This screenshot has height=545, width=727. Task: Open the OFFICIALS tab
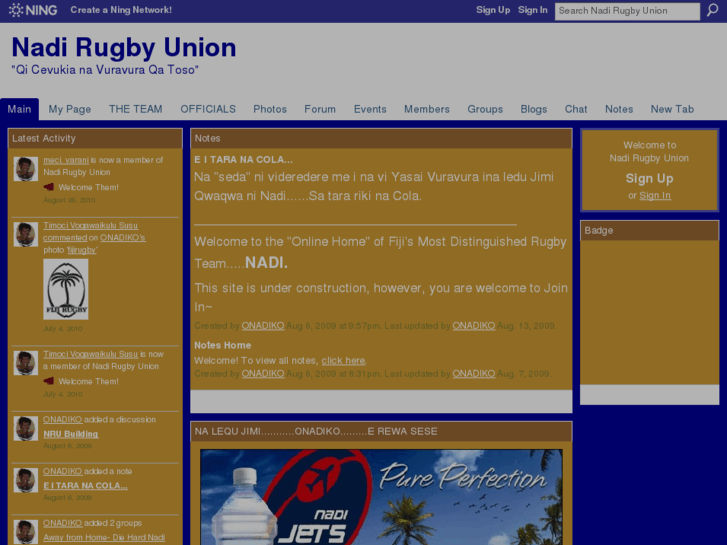208,109
